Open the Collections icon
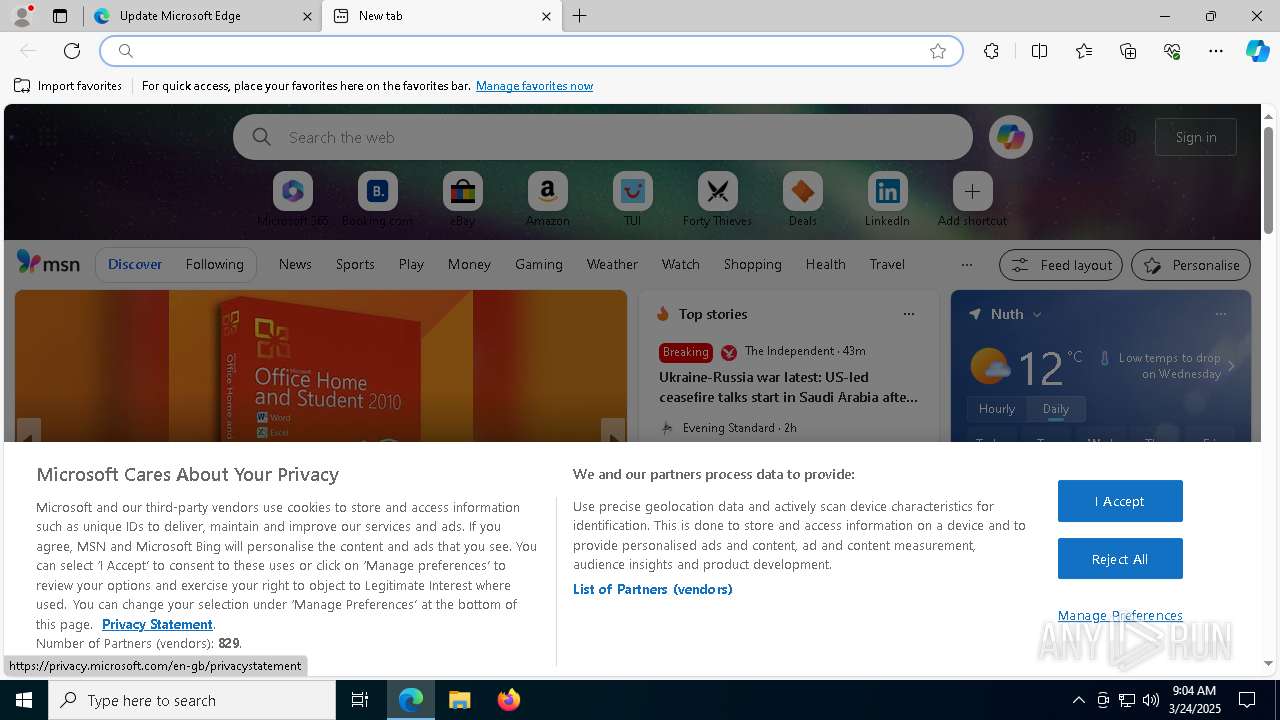This screenshot has height=720, width=1280. tap(1128, 51)
